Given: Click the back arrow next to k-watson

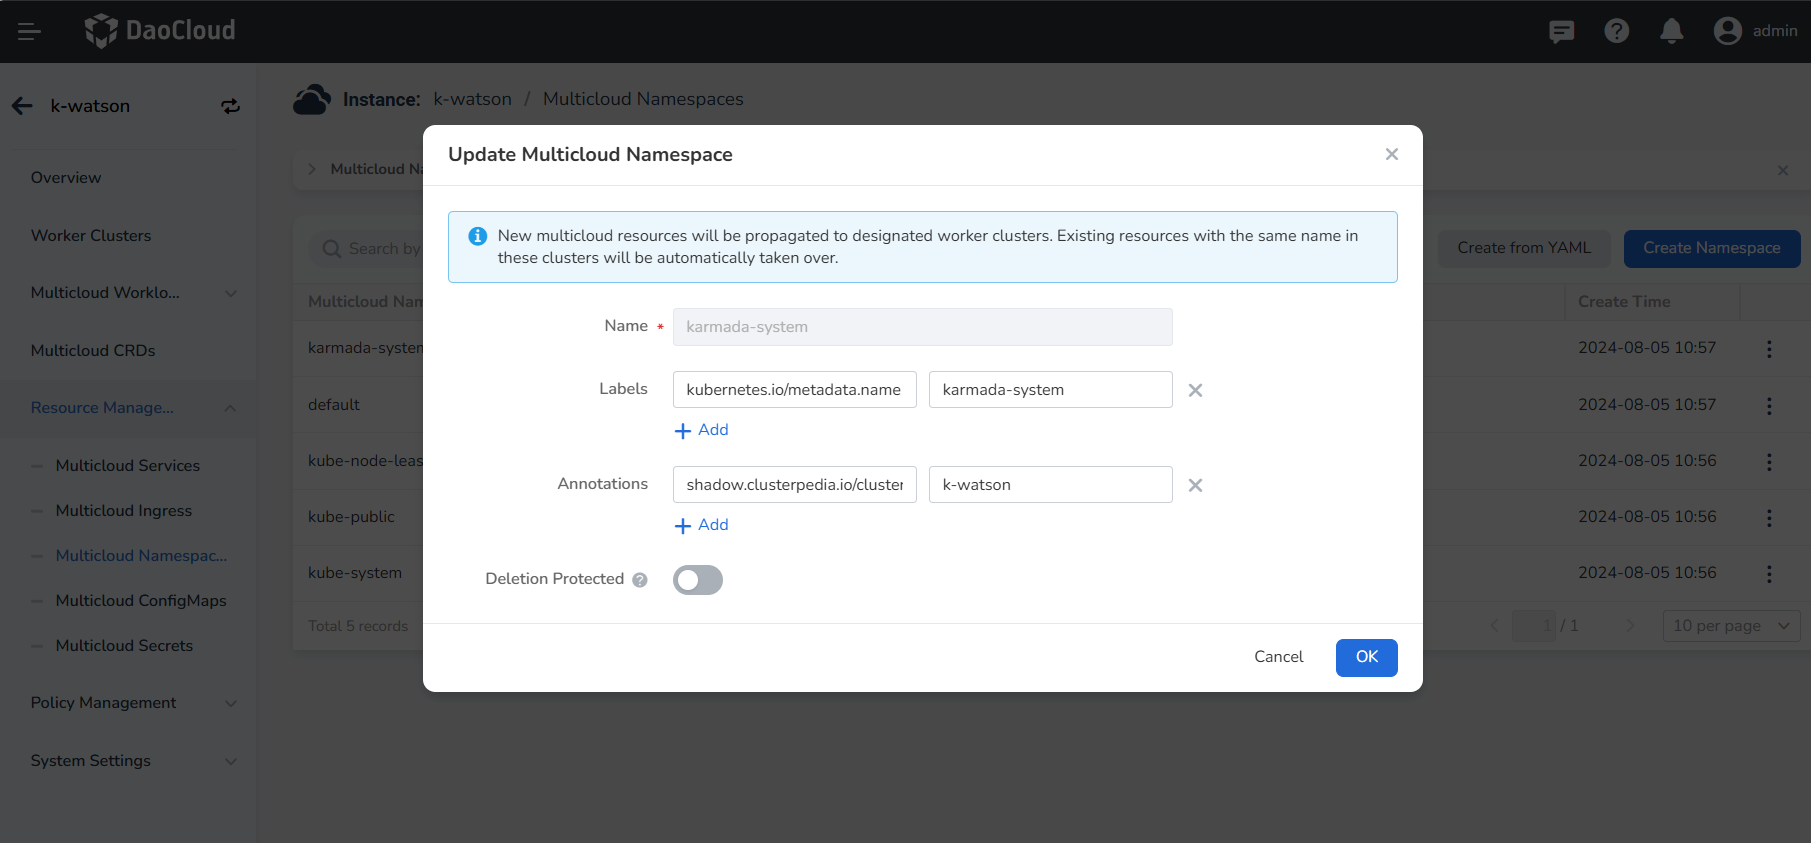Looking at the screenshot, I should coord(22,106).
